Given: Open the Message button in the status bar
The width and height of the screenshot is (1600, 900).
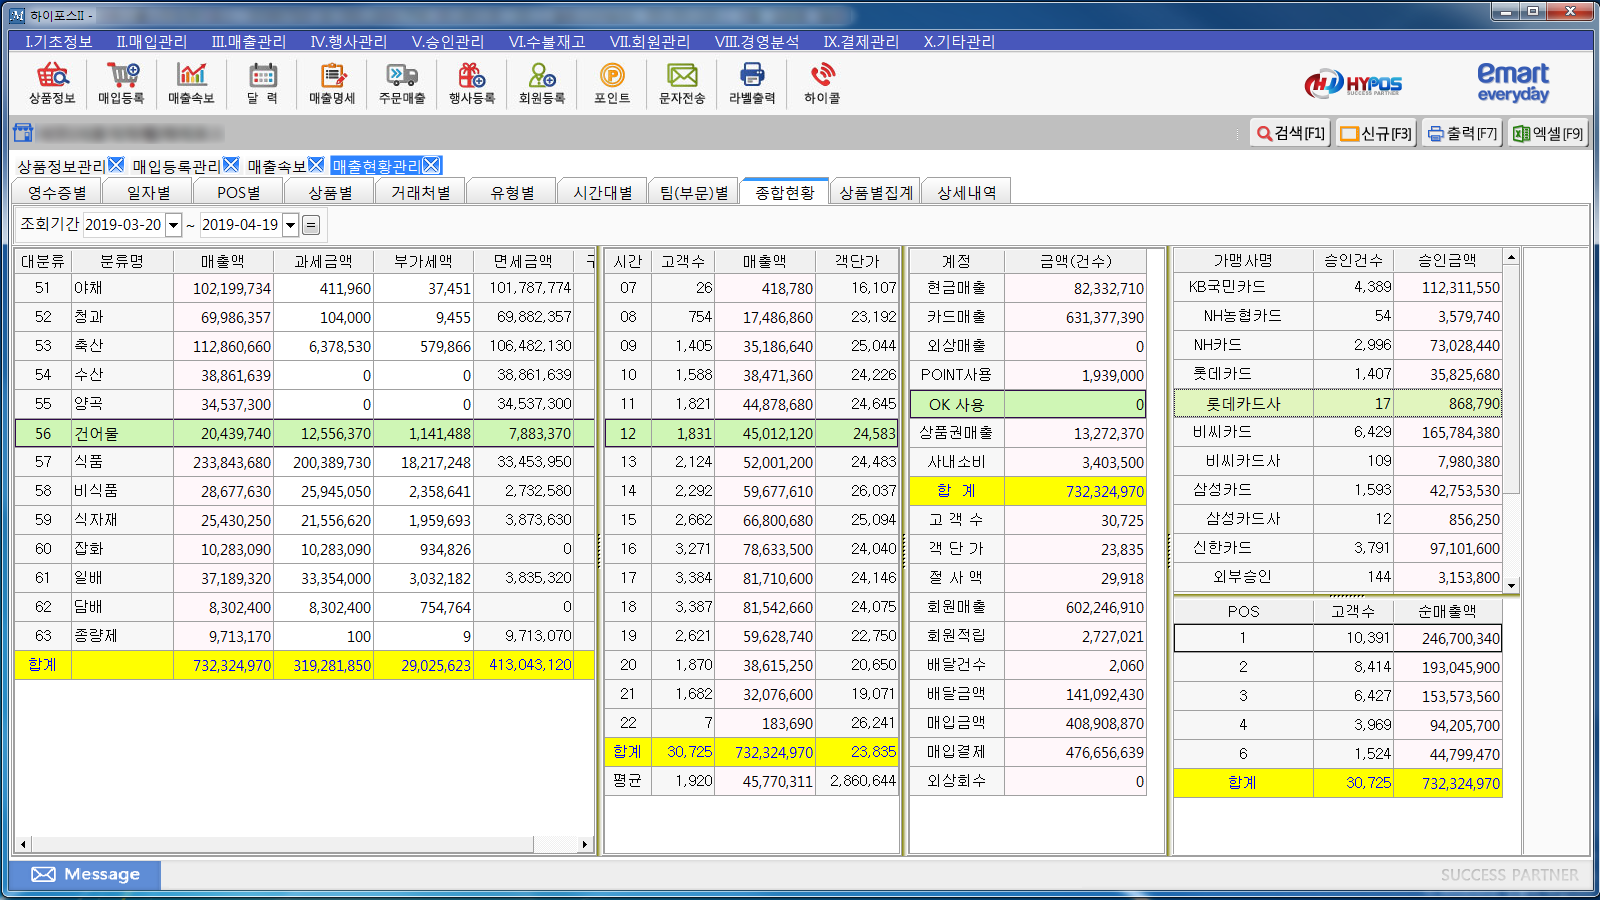Looking at the screenshot, I should 85,874.
